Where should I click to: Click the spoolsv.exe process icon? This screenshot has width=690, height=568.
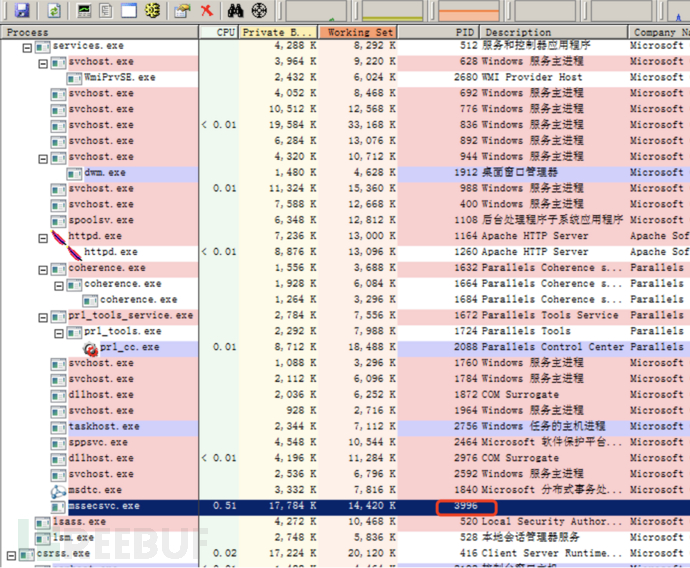pyautogui.click(x=58, y=221)
